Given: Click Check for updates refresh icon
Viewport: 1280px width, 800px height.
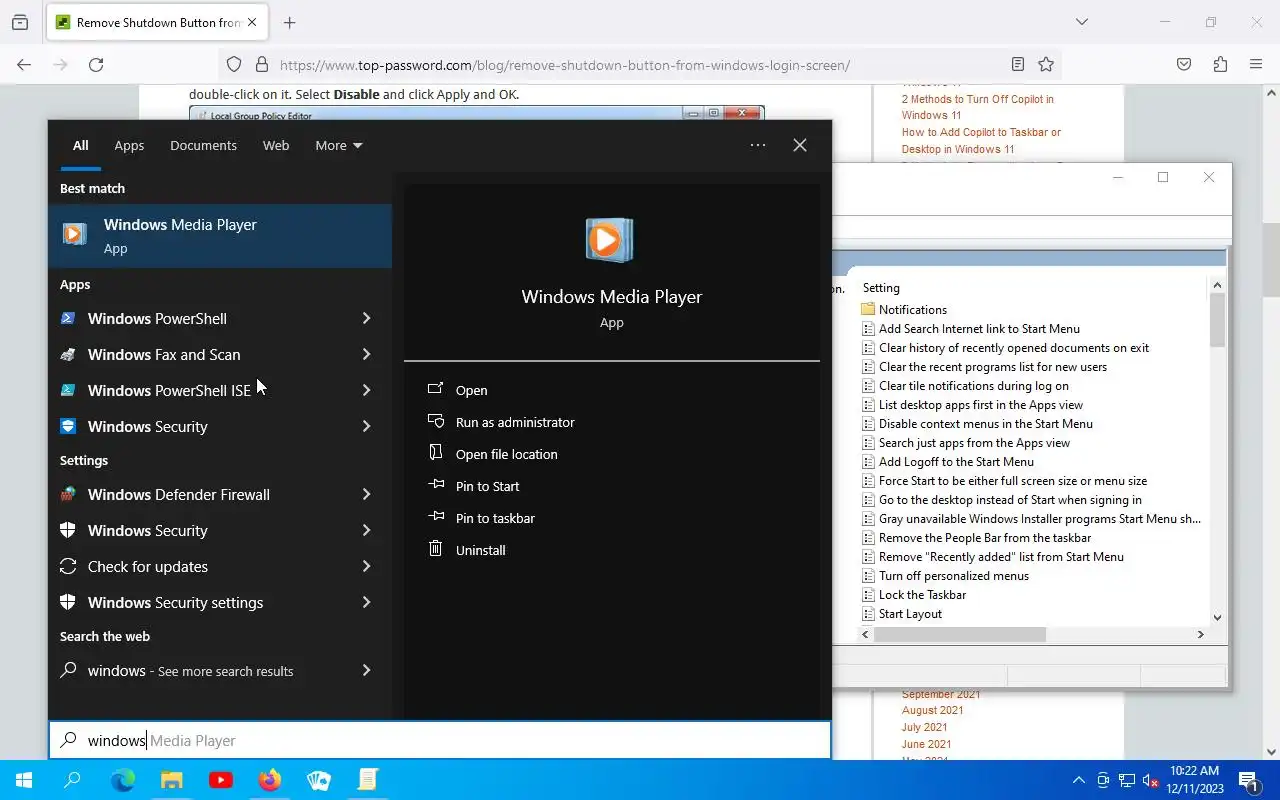Looking at the screenshot, I should pyautogui.click(x=68, y=566).
